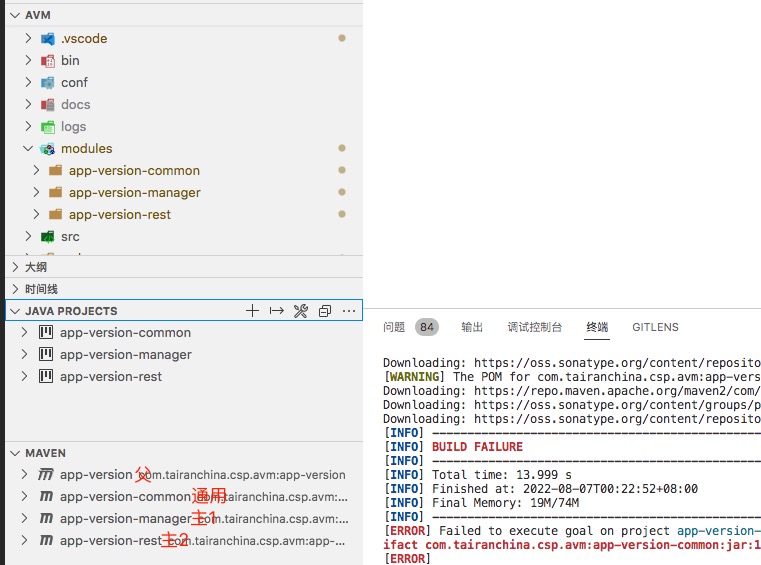
Task: Select the 终端 terminal tab
Action: (597, 327)
